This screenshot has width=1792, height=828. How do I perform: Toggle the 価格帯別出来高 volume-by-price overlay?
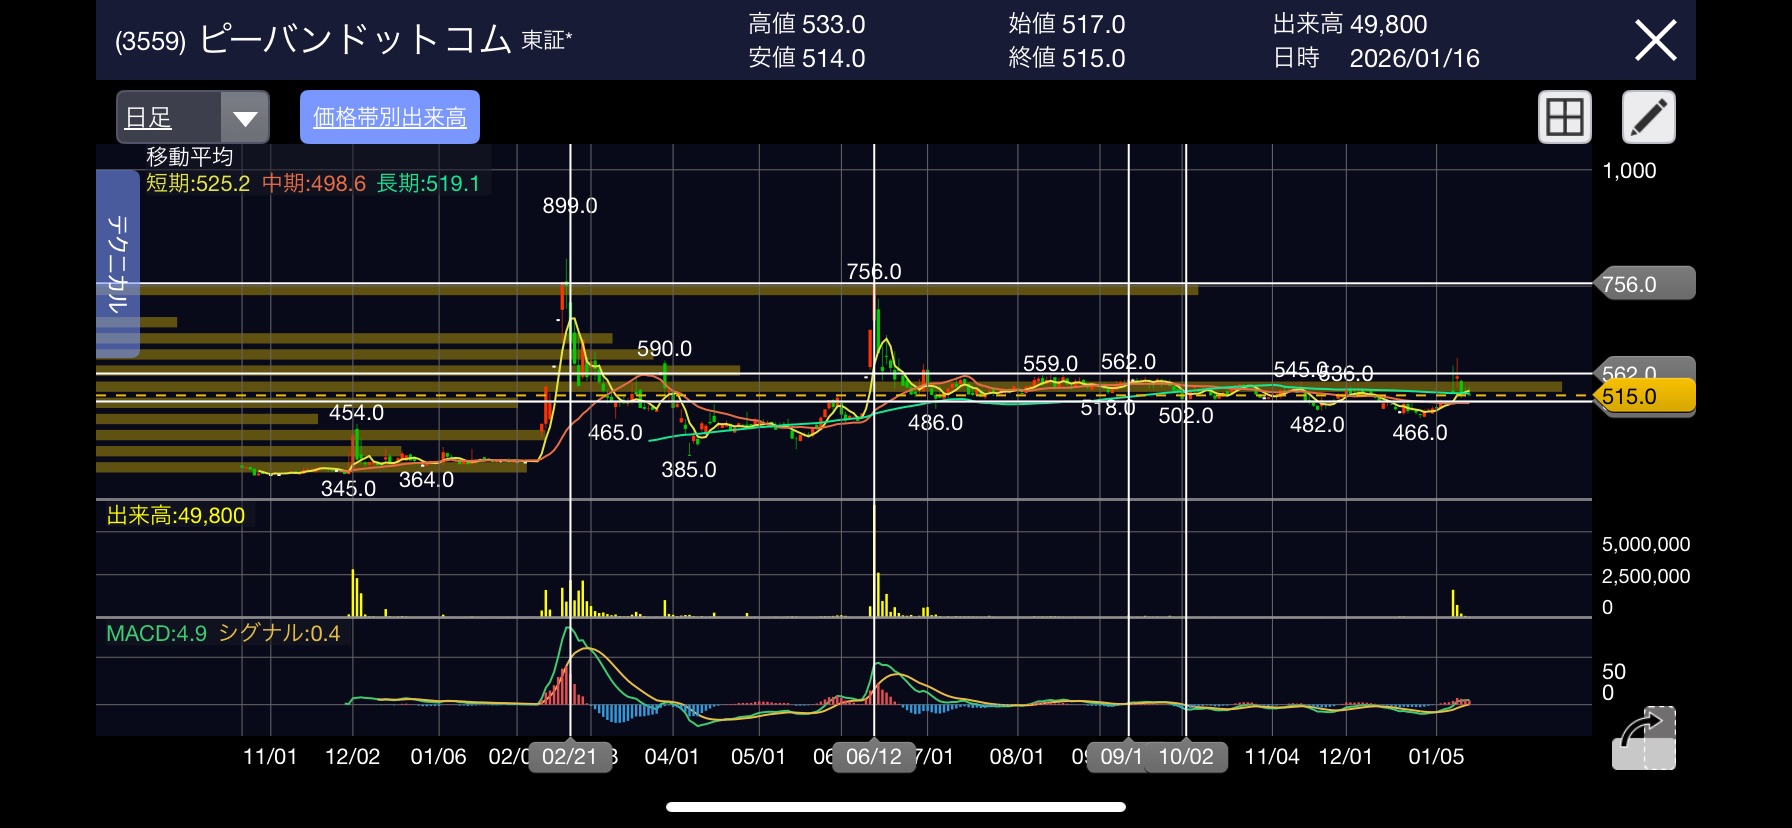point(390,117)
